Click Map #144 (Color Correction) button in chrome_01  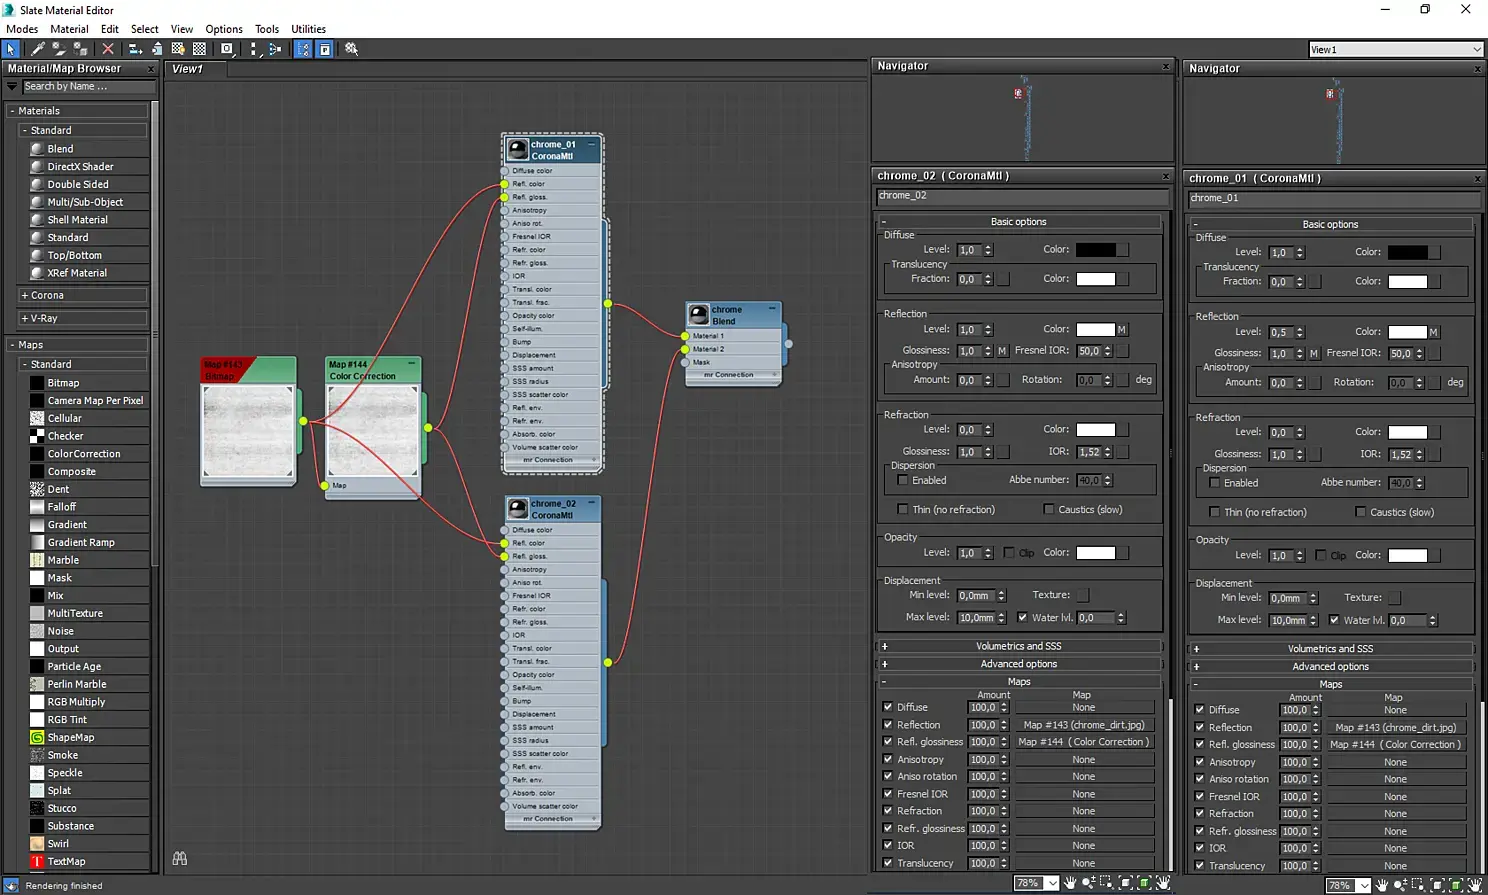[1395, 744]
